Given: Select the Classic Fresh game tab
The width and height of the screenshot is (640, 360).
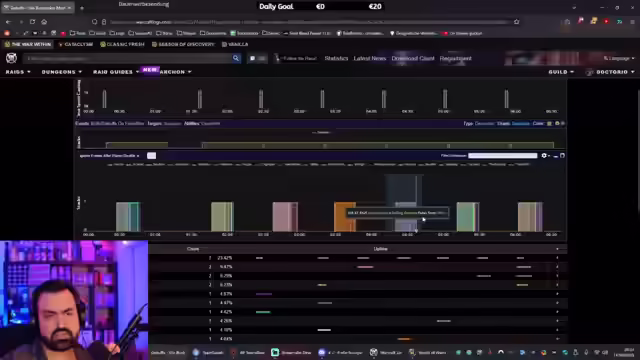Looking at the screenshot, I should [x=122, y=44].
